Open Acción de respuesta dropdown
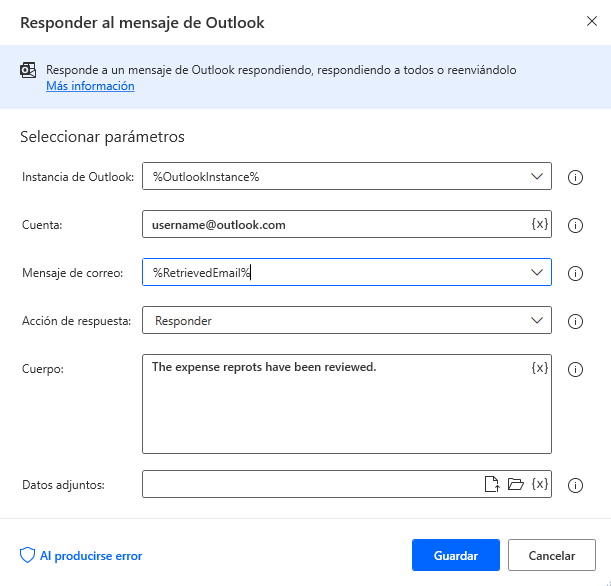 537,320
